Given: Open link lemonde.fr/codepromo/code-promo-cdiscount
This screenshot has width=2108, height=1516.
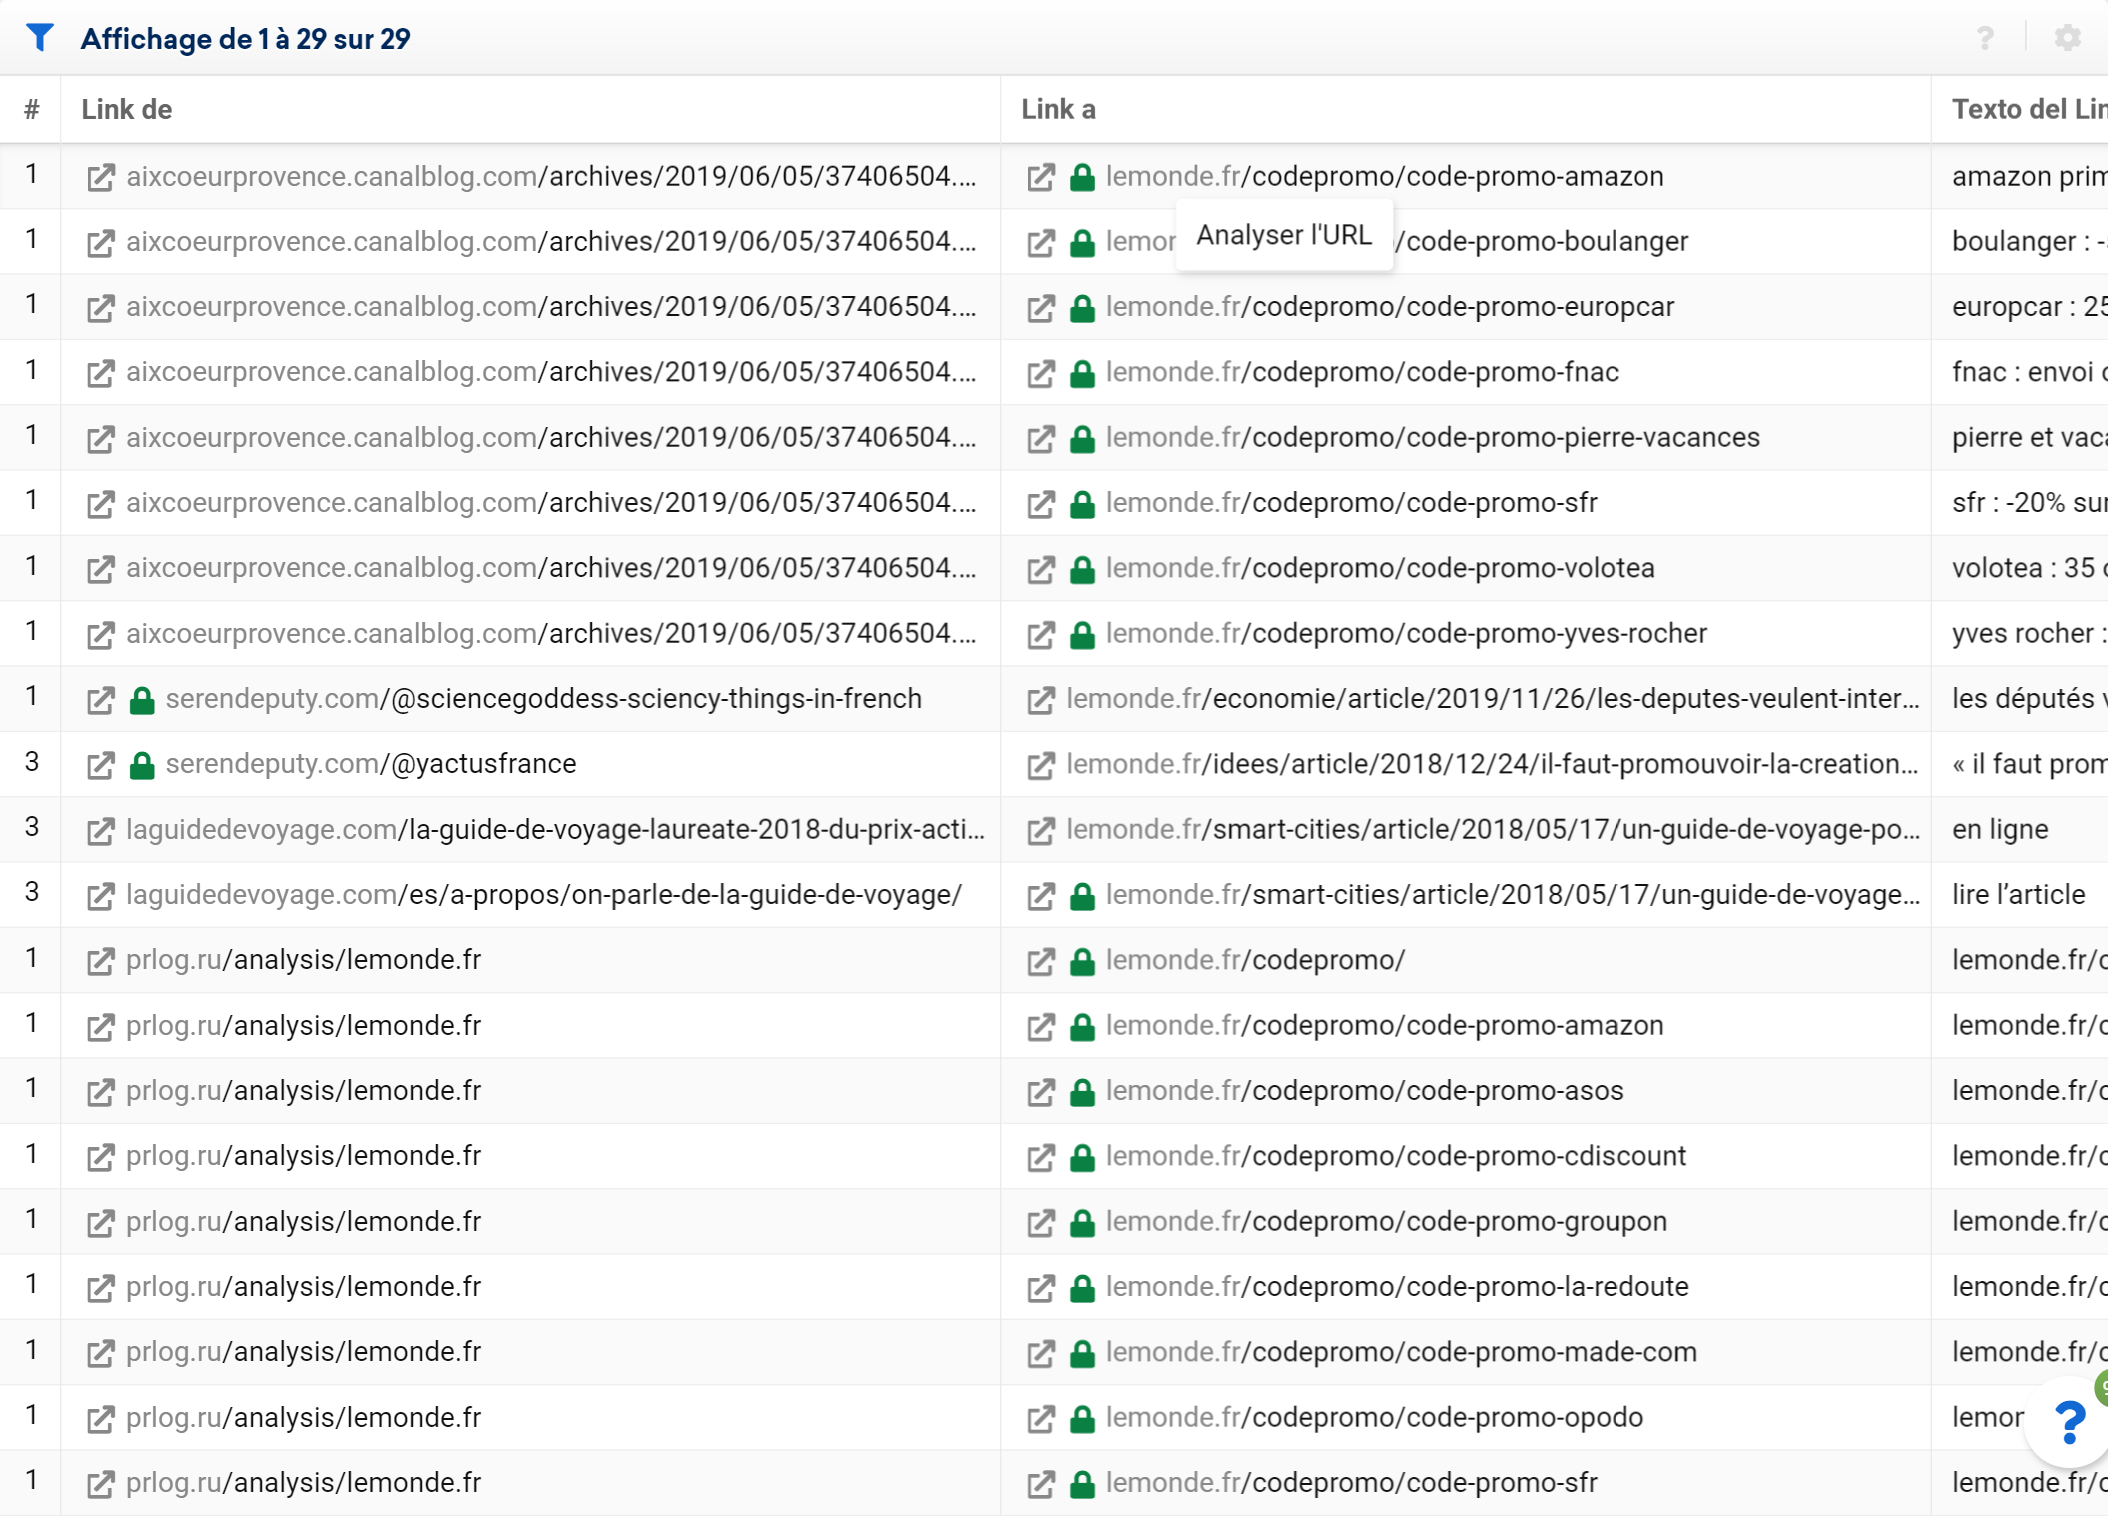Looking at the screenshot, I should tap(1396, 1156).
